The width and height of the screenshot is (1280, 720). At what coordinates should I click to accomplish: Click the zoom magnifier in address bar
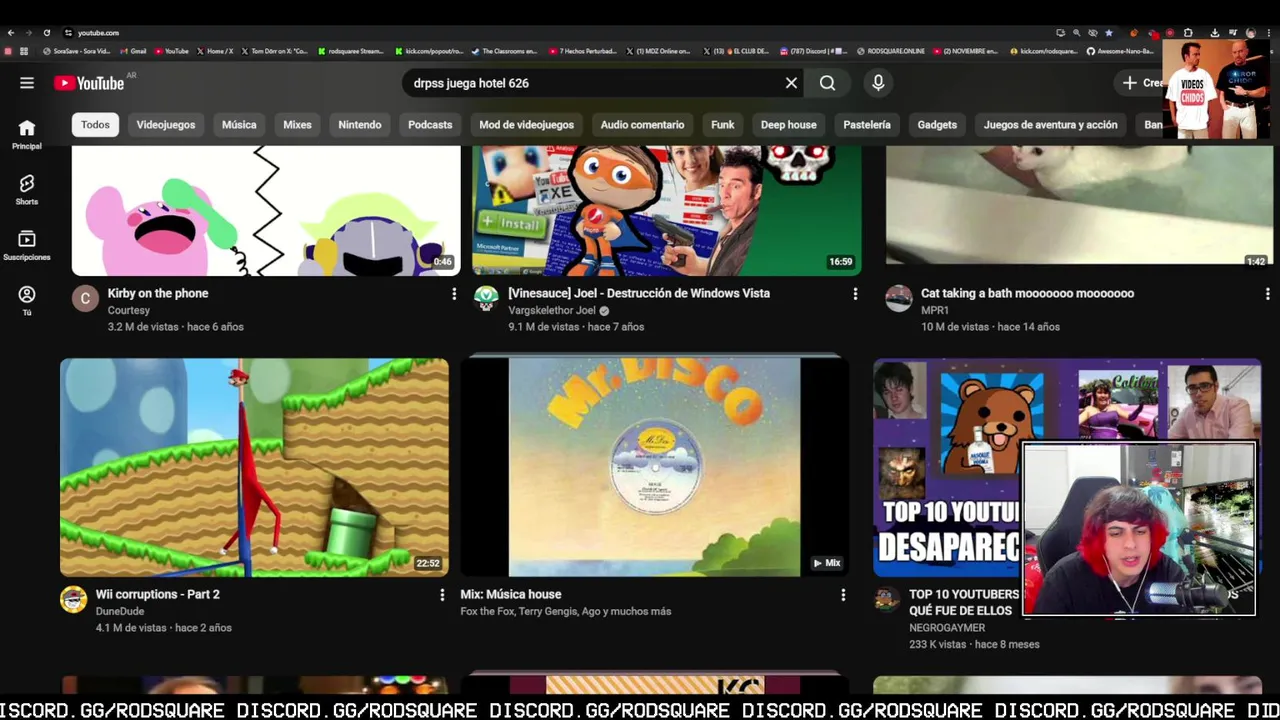click(x=1076, y=33)
